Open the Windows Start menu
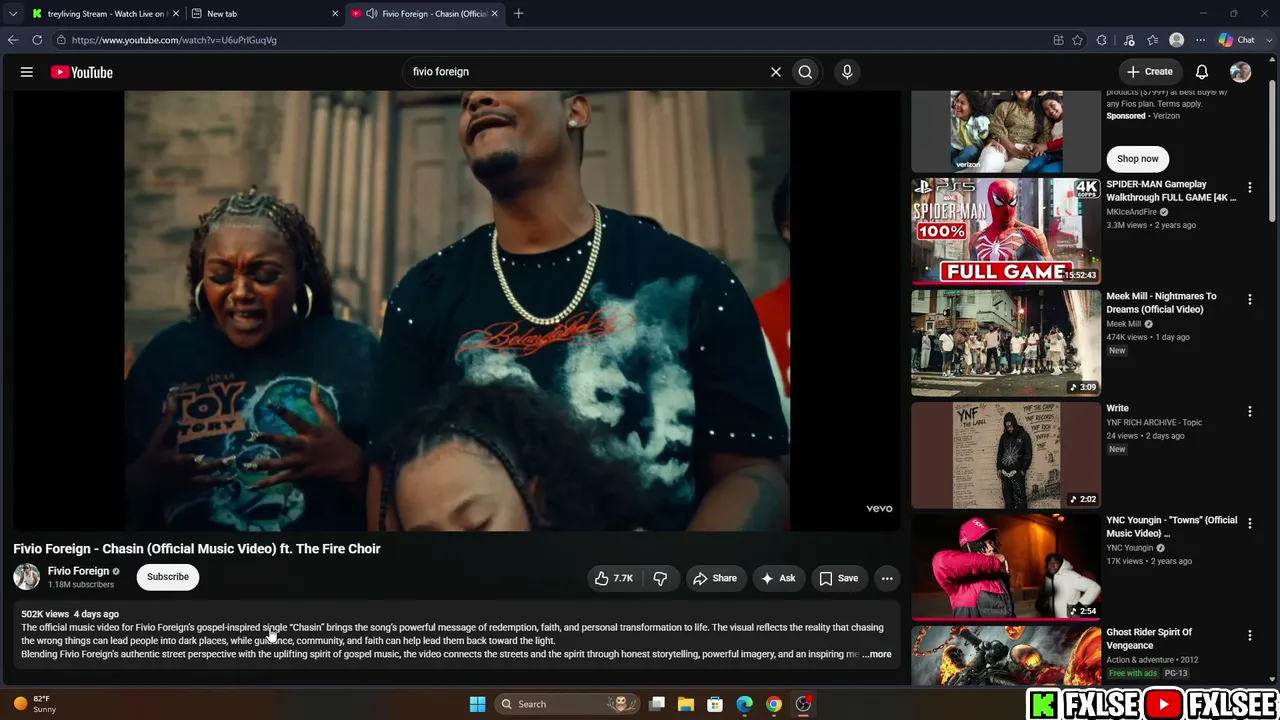This screenshot has height=720, width=1280. 478,704
